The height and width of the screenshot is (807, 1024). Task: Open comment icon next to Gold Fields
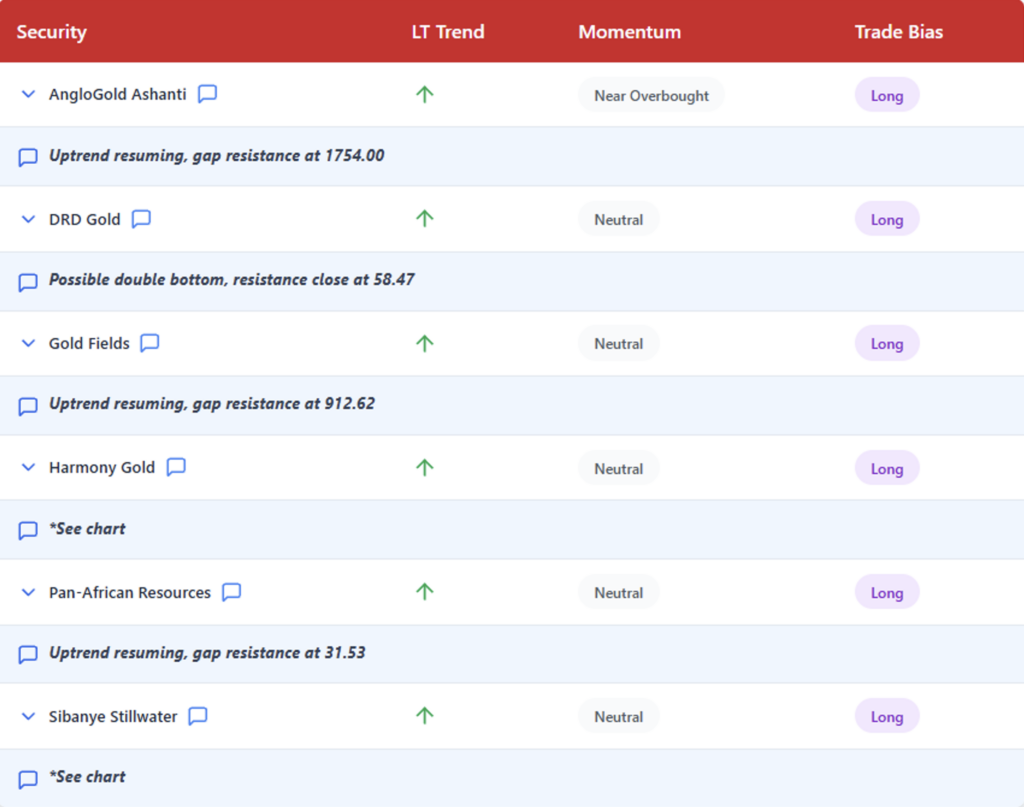tap(149, 343)
